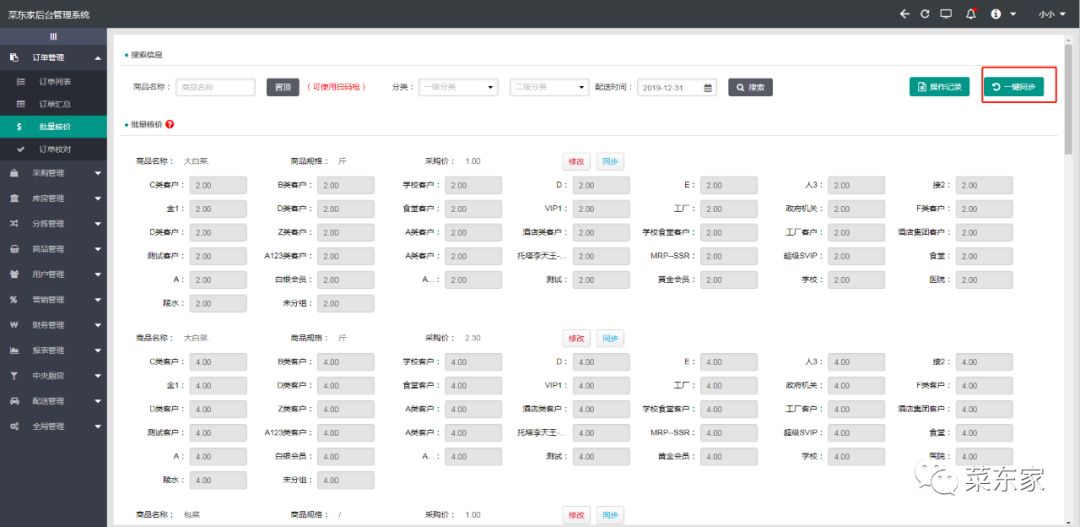Click the back arrow icon in the header
This screenshot has height=527, width=1080.
(904, 14)
